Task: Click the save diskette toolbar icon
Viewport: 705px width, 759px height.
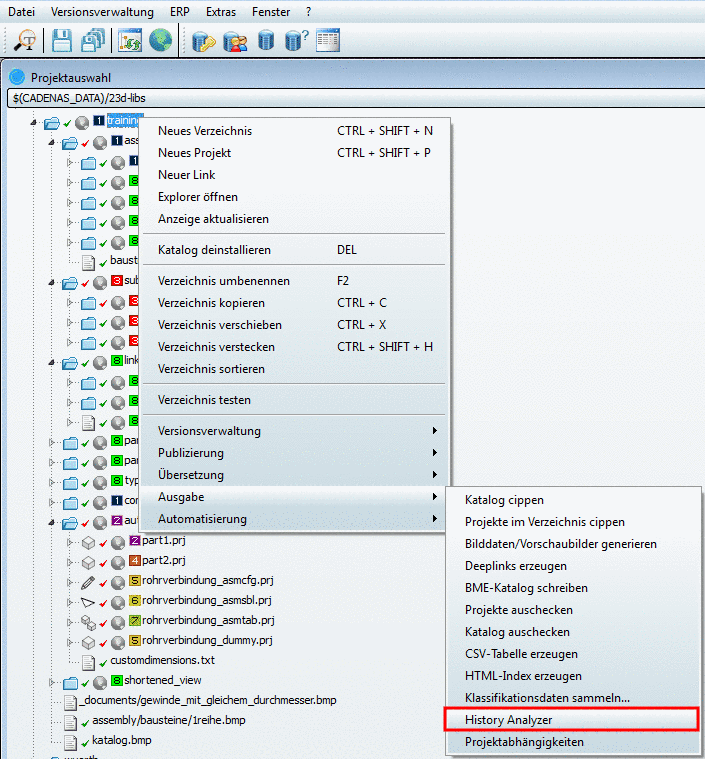Action: click(61, 40)
